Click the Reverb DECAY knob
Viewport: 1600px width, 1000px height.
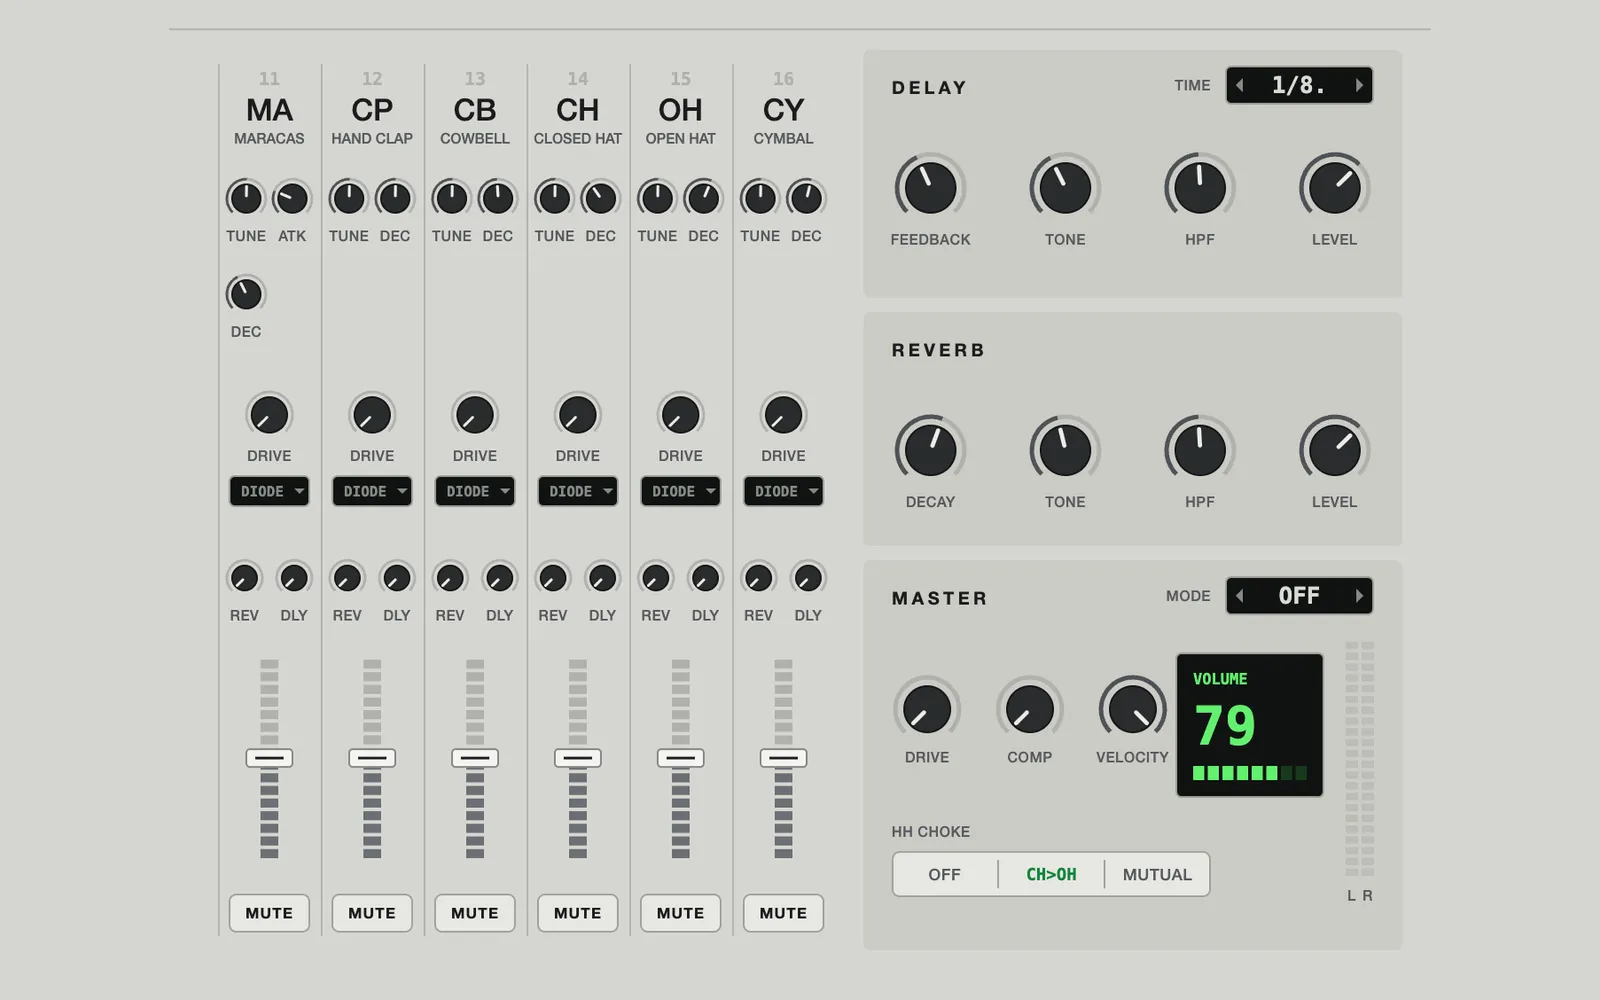coord(930,450)
